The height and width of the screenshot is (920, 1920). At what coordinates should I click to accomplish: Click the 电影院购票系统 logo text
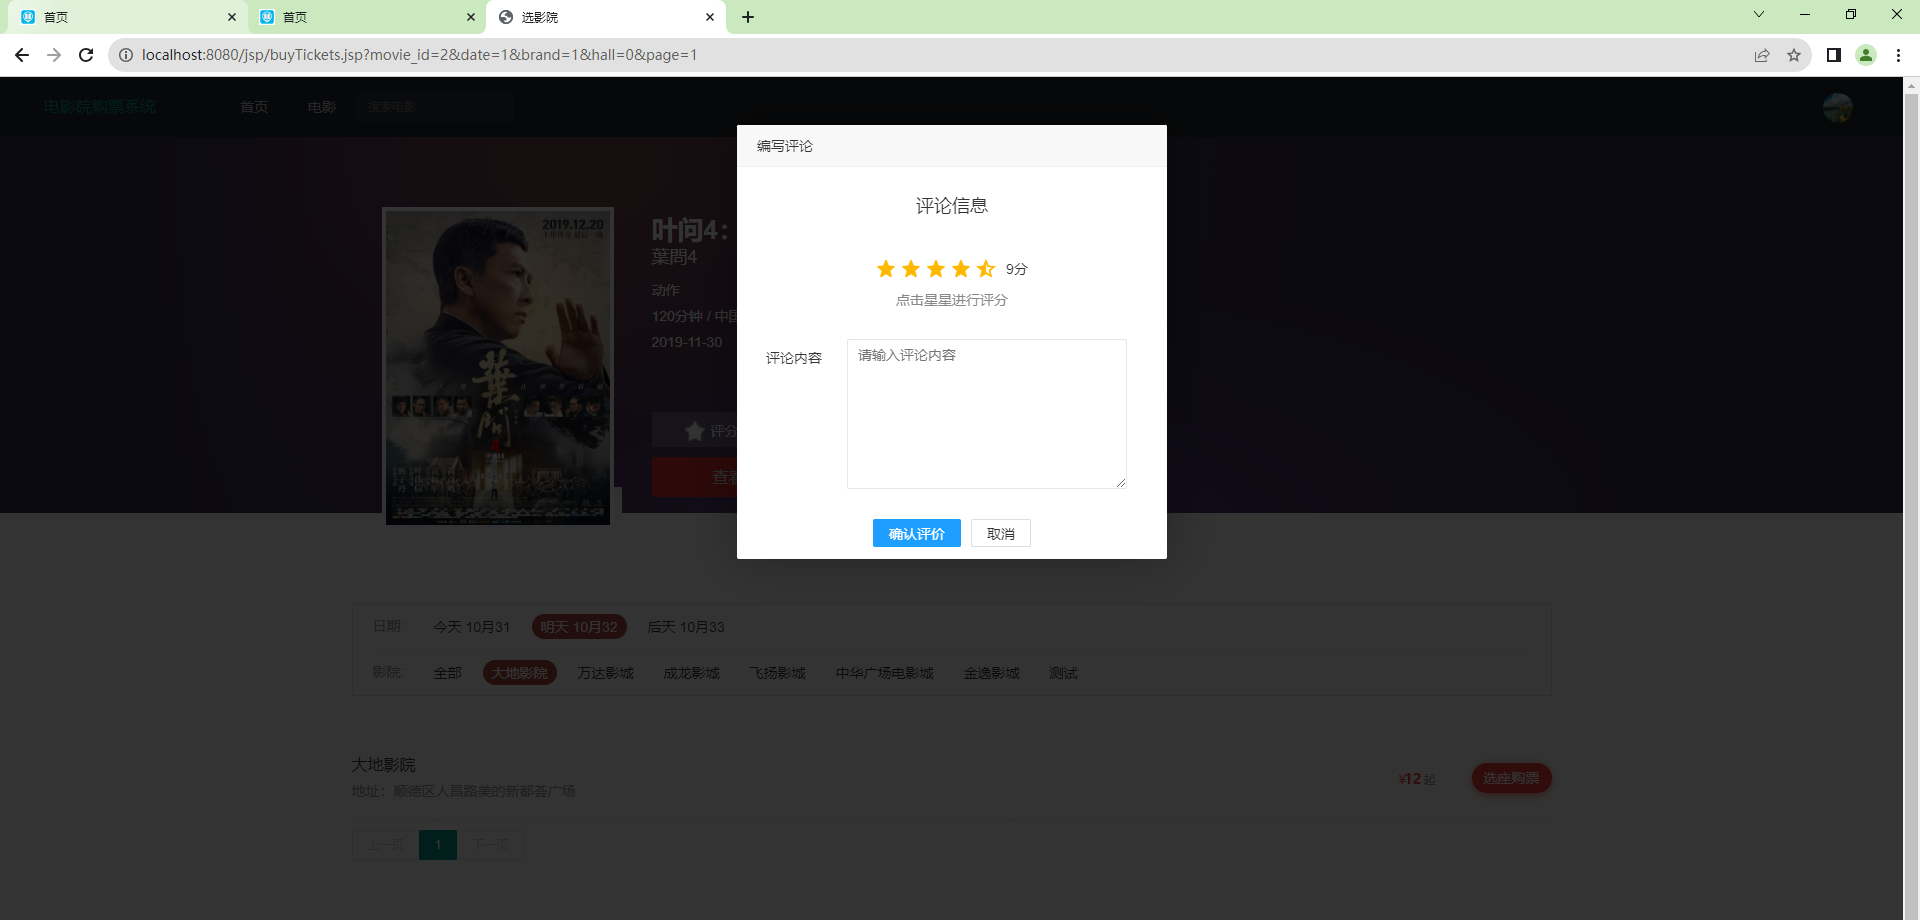point(100,107)
